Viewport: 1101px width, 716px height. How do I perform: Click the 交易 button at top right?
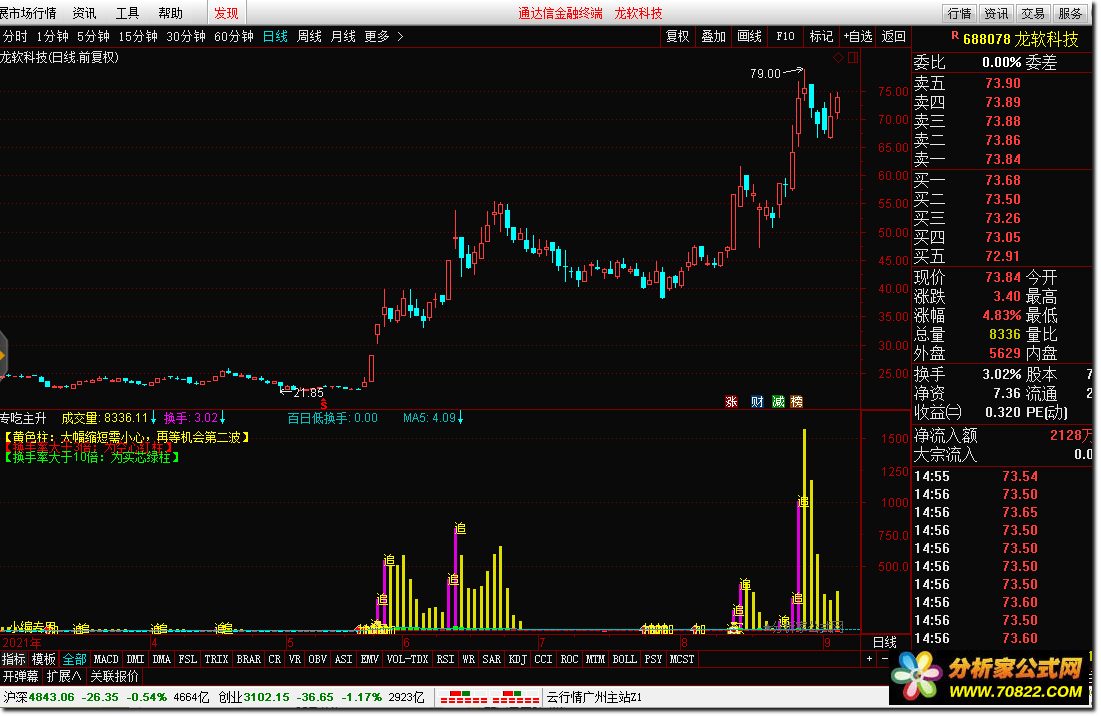click(x=1032, y=13)
